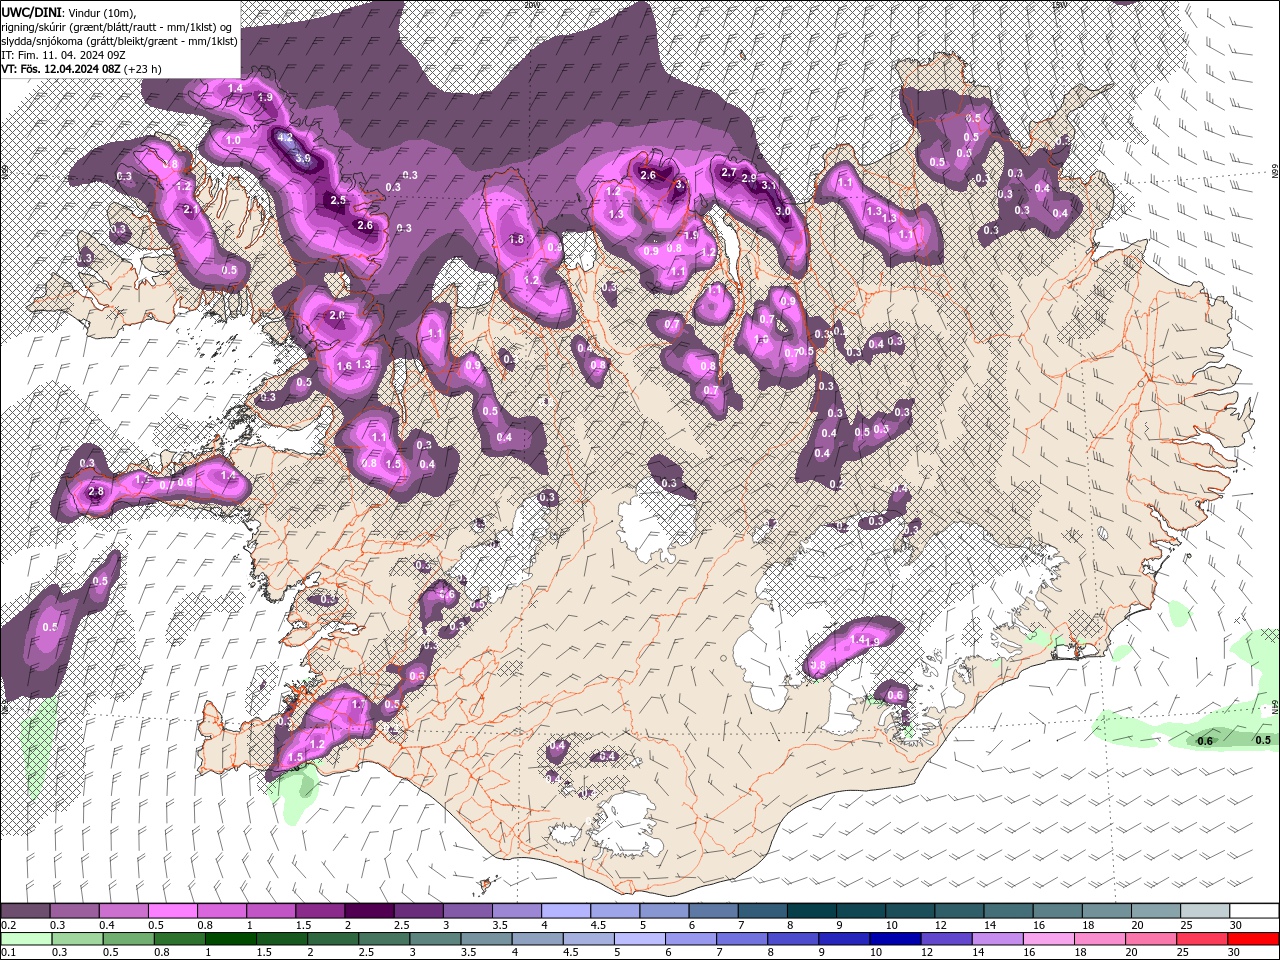Click the medium green rain swatch labeled 0.5
The image size is (1280, 960).
point(129,939)
